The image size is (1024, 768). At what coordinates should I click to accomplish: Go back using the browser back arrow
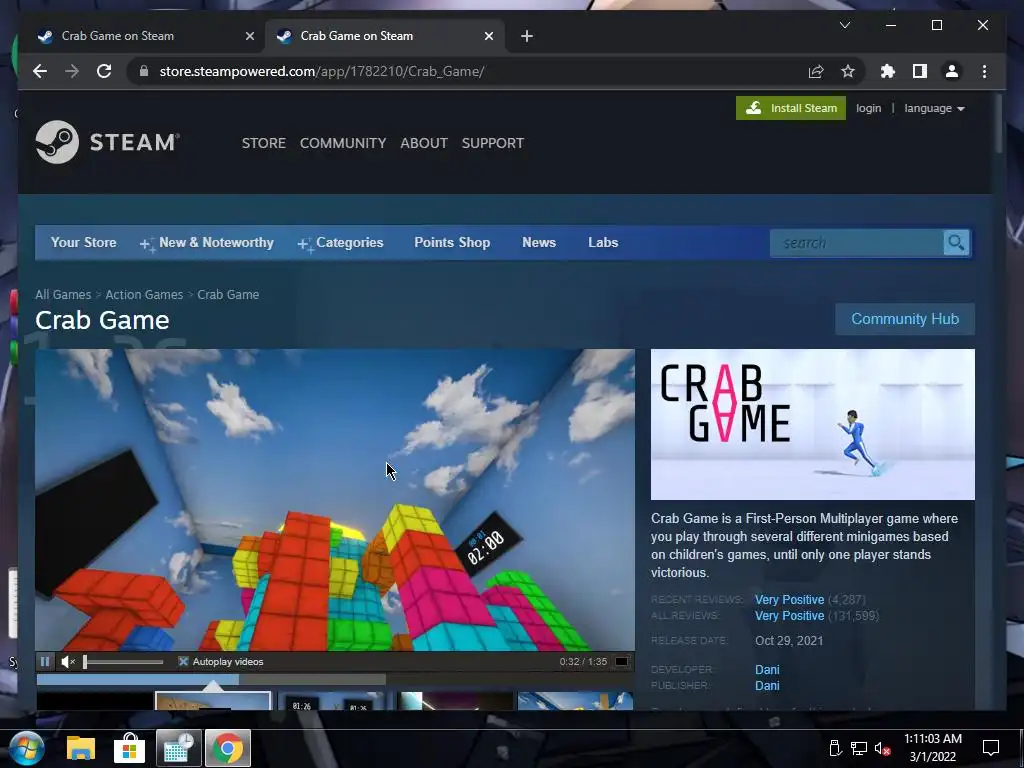tap(40, 71)
